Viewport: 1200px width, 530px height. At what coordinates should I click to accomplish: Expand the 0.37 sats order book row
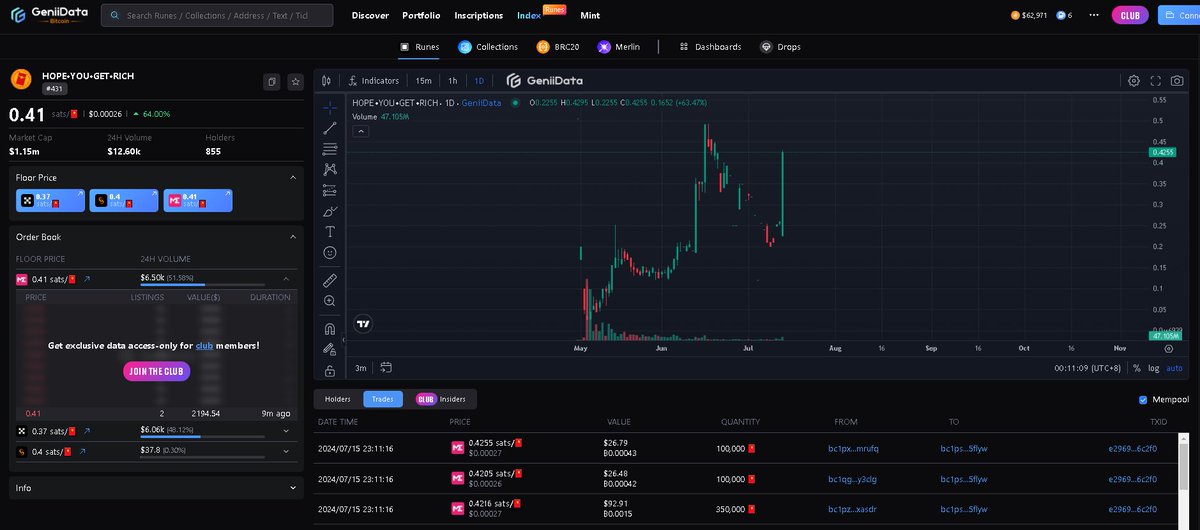pos(286,431)
